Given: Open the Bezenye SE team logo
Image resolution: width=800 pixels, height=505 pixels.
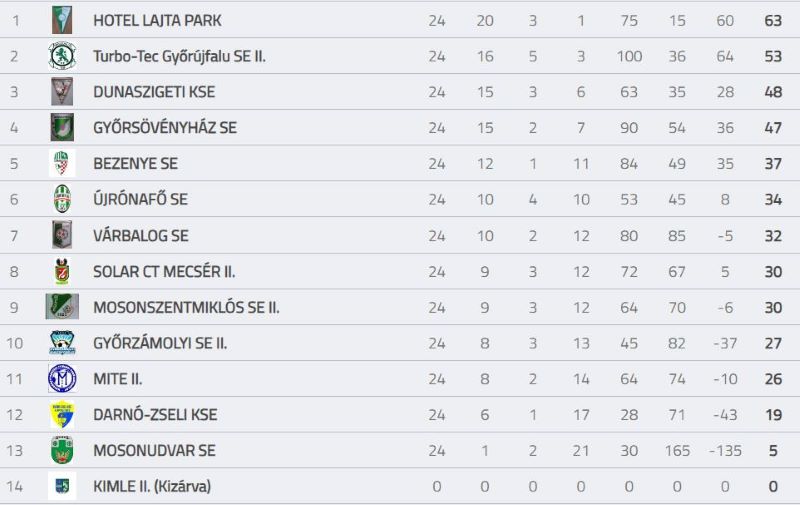Looking at the screenshot, I should [62, 163].
